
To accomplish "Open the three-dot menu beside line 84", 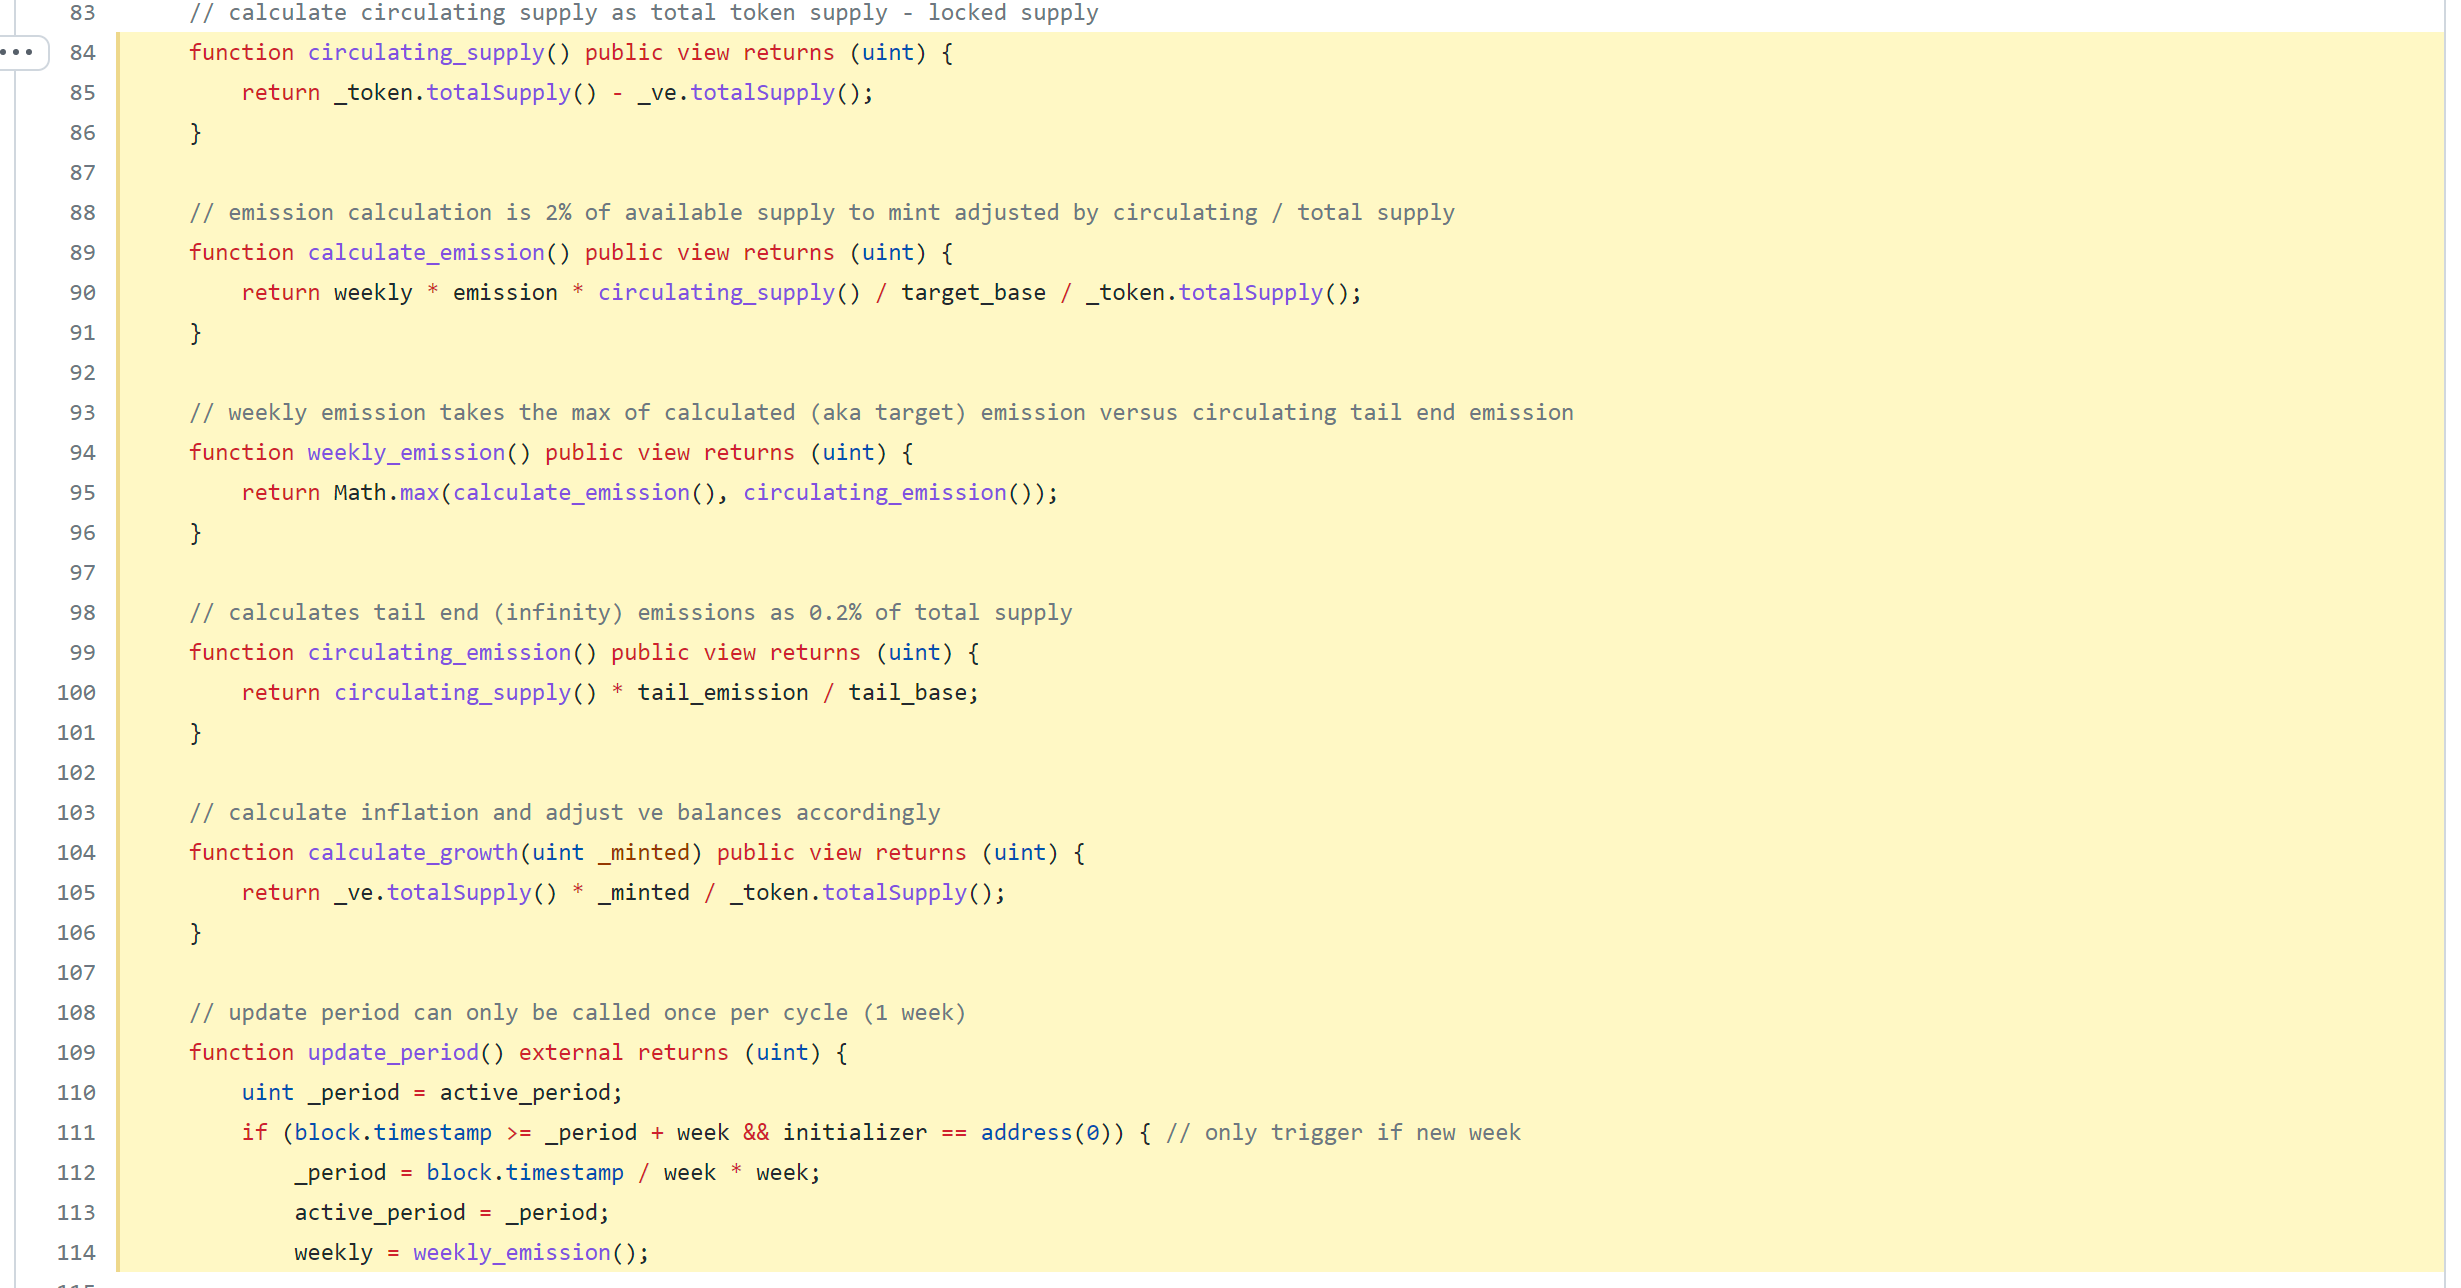I will pos(19,52).
